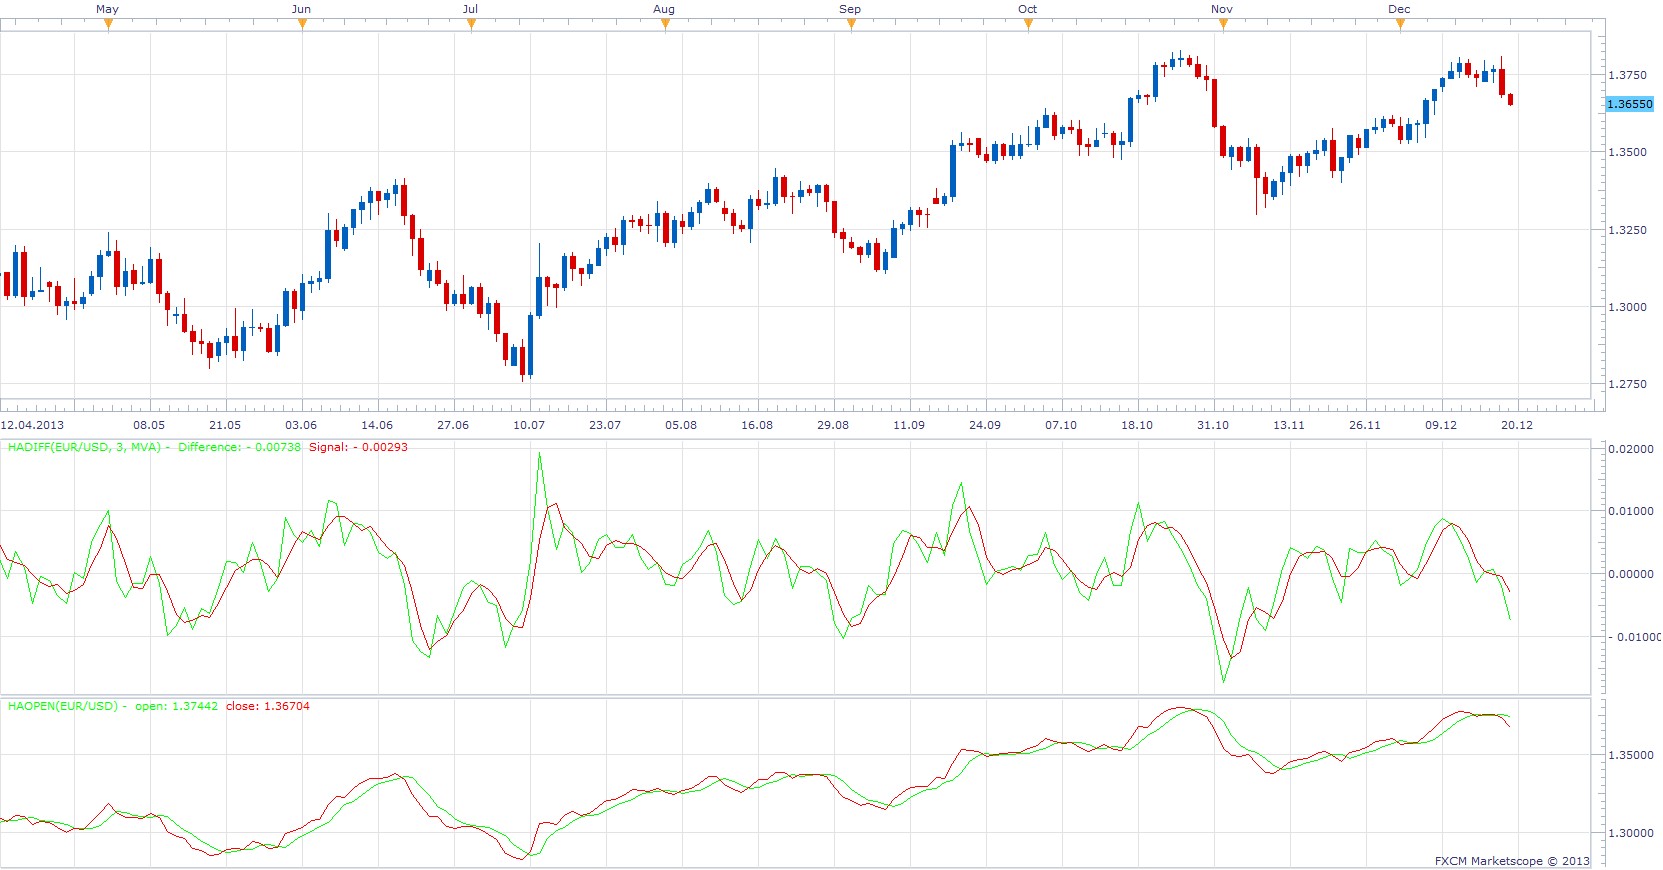Viewport: 1663px width, 870px height.
Task: Click the Oct orange marker arrow
Action: click(1028, 24)
